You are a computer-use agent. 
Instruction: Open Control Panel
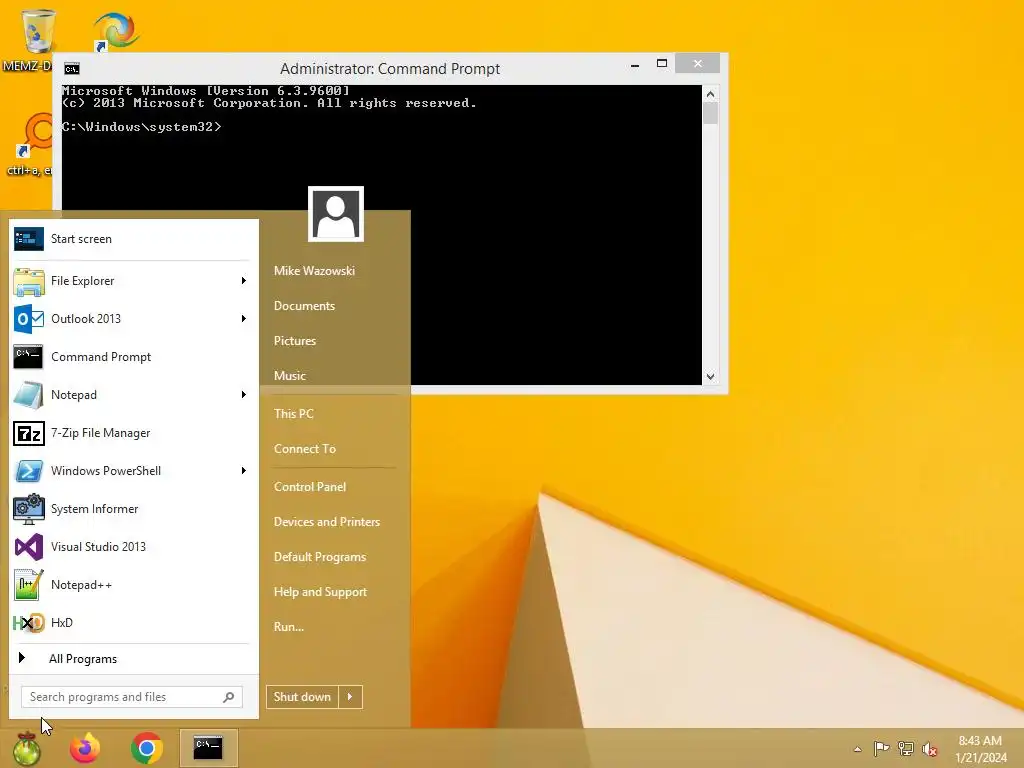[310, 487]
